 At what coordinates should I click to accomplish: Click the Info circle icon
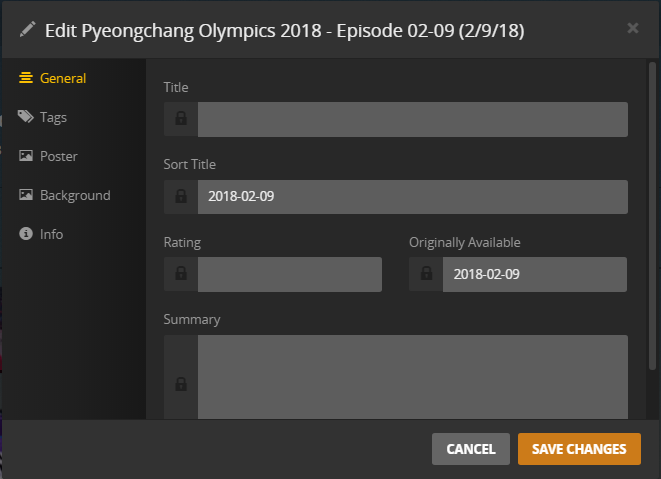click(x=26, y=234)
